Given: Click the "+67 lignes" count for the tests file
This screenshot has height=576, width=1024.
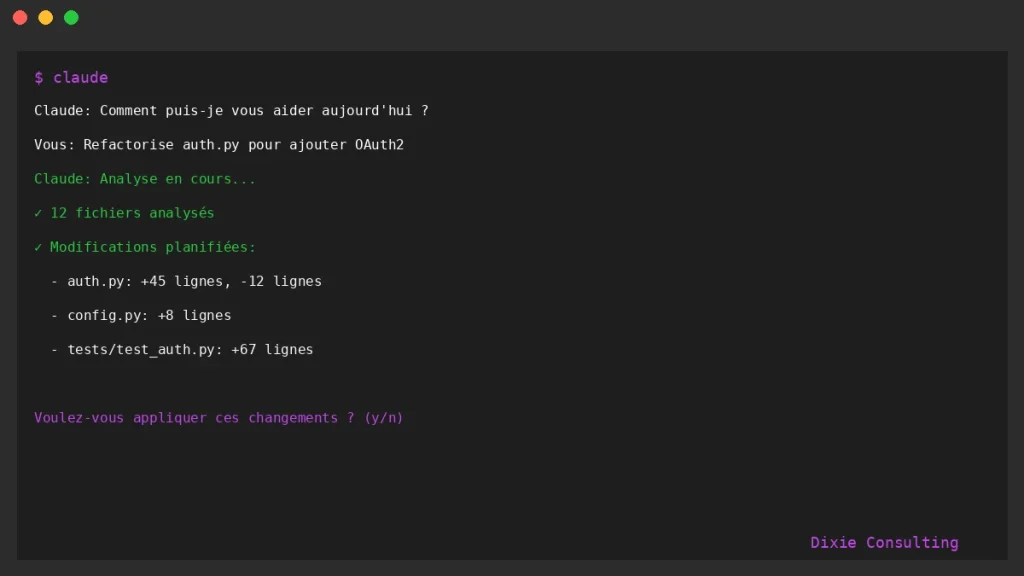Looking at the screenshot, I should (272, 349).
